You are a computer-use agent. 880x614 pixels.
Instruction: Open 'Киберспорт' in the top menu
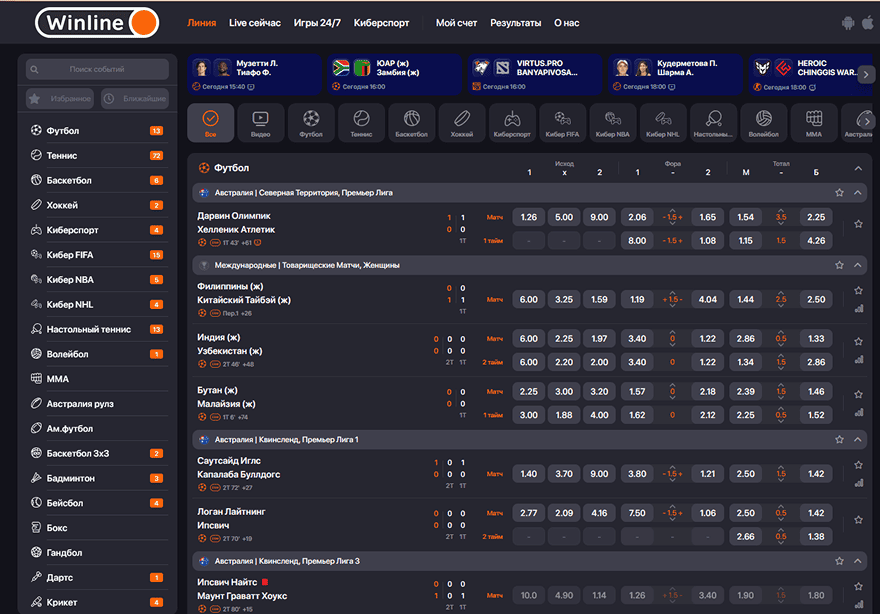(381, 23)
